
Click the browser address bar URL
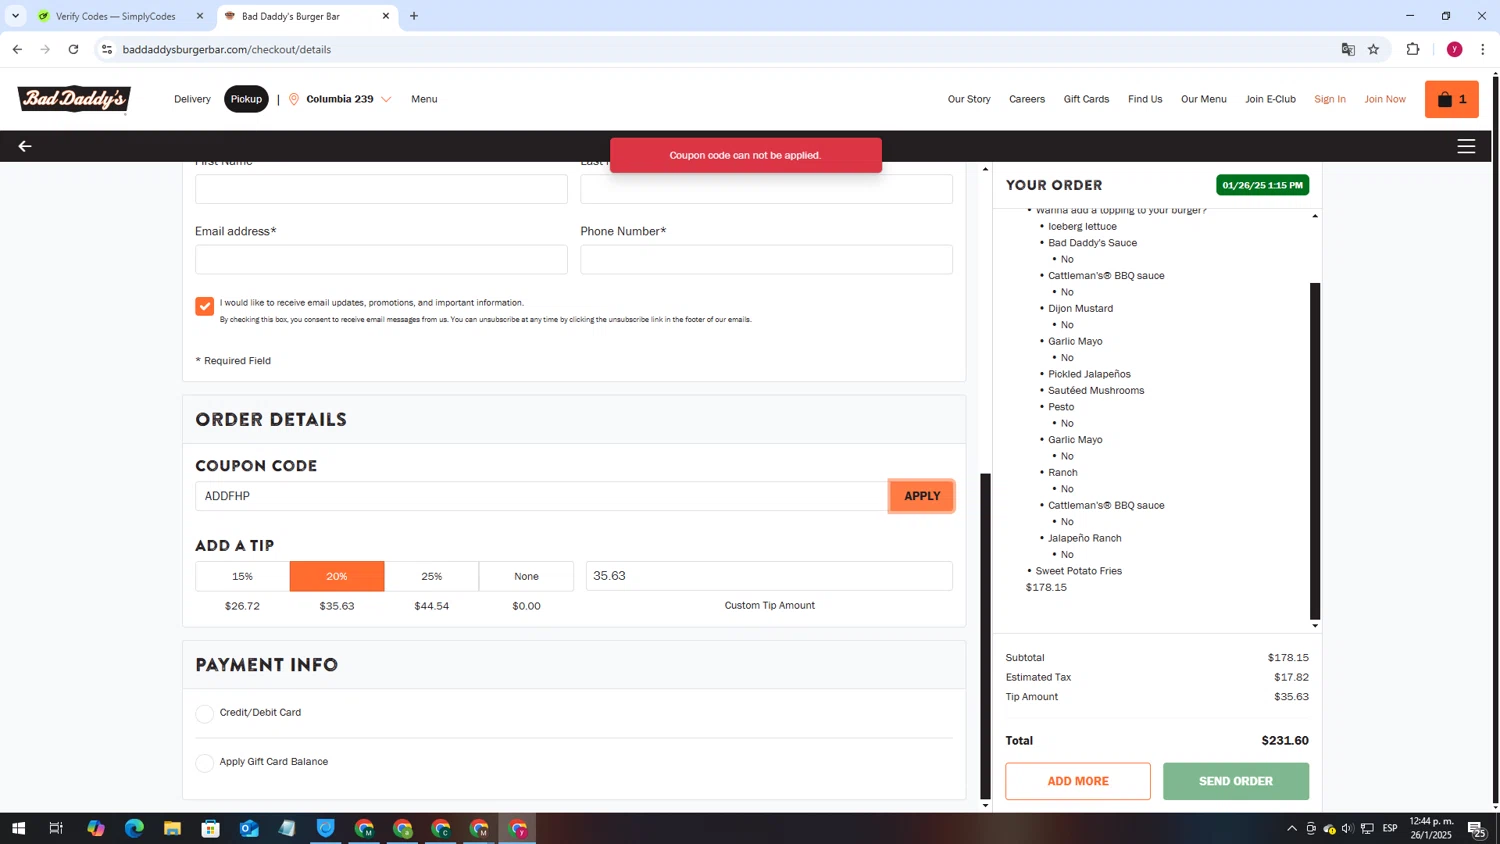tap(227, 49)
